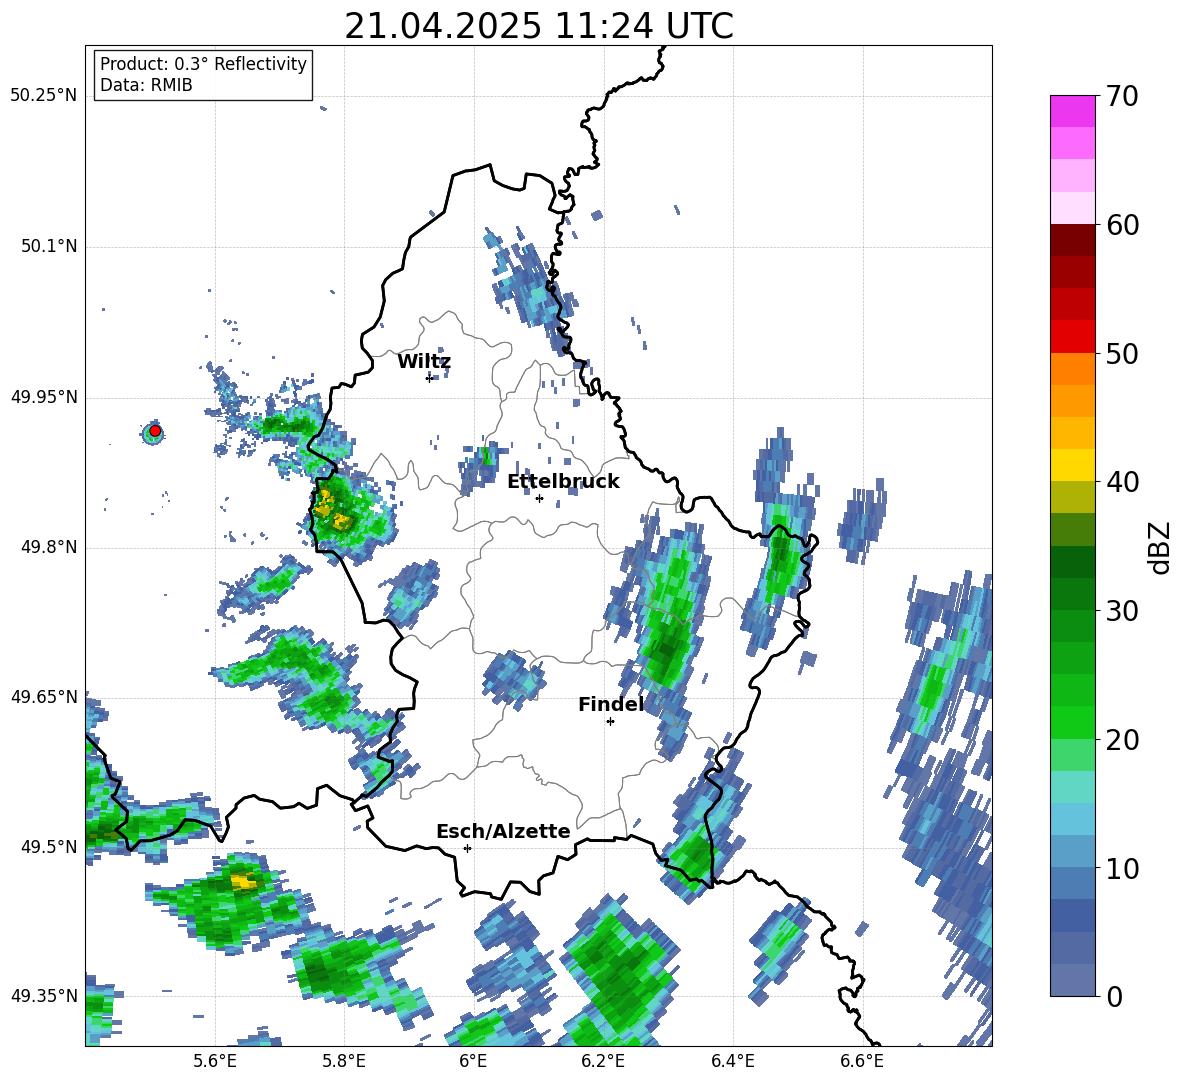Click the 50.25°N latitude label

point(44,96)
